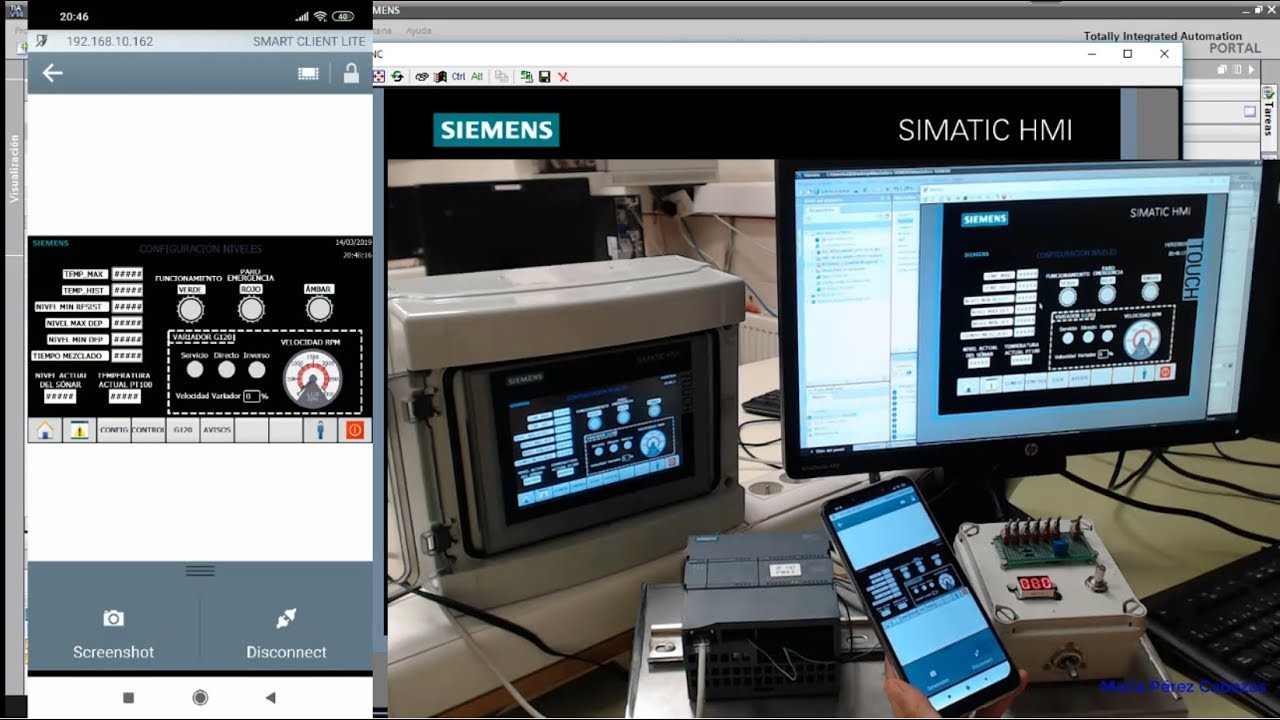1280x720 pixels.
Task: Tap the ÁMBAR indicator lamp
Action: (319, 310)
